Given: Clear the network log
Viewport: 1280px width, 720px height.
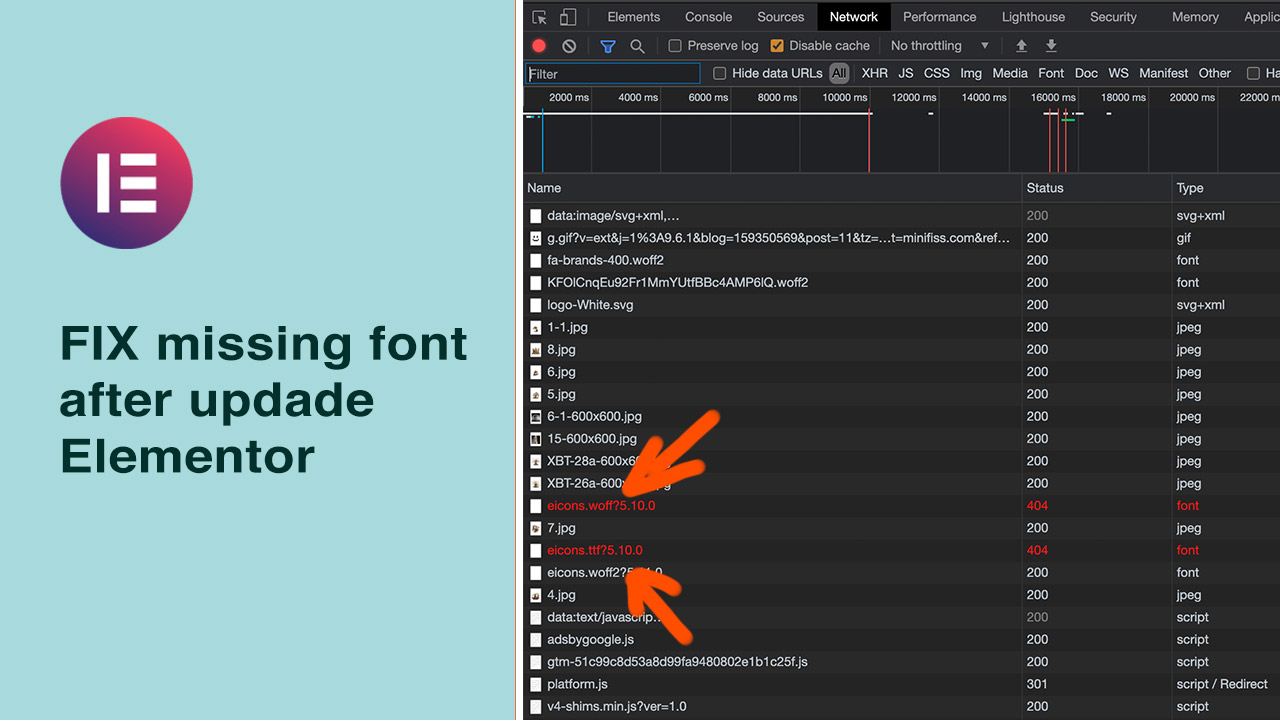Looking at the screenshot, I should (569, 46).
